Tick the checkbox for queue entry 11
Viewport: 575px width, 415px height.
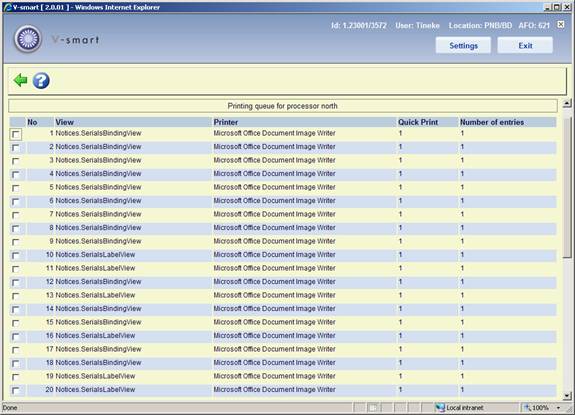pyautogui.click(x=16, y=269)
